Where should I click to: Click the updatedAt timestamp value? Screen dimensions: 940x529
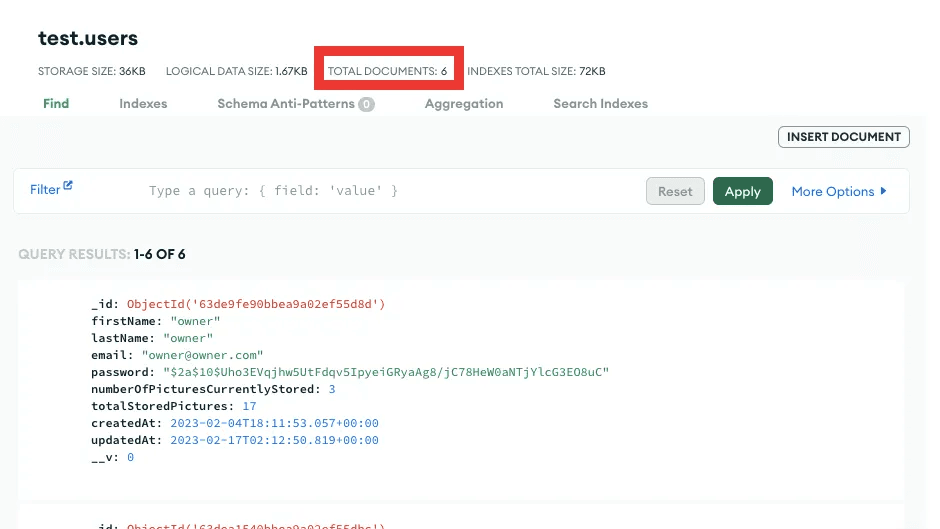click(x=275, y=440)
